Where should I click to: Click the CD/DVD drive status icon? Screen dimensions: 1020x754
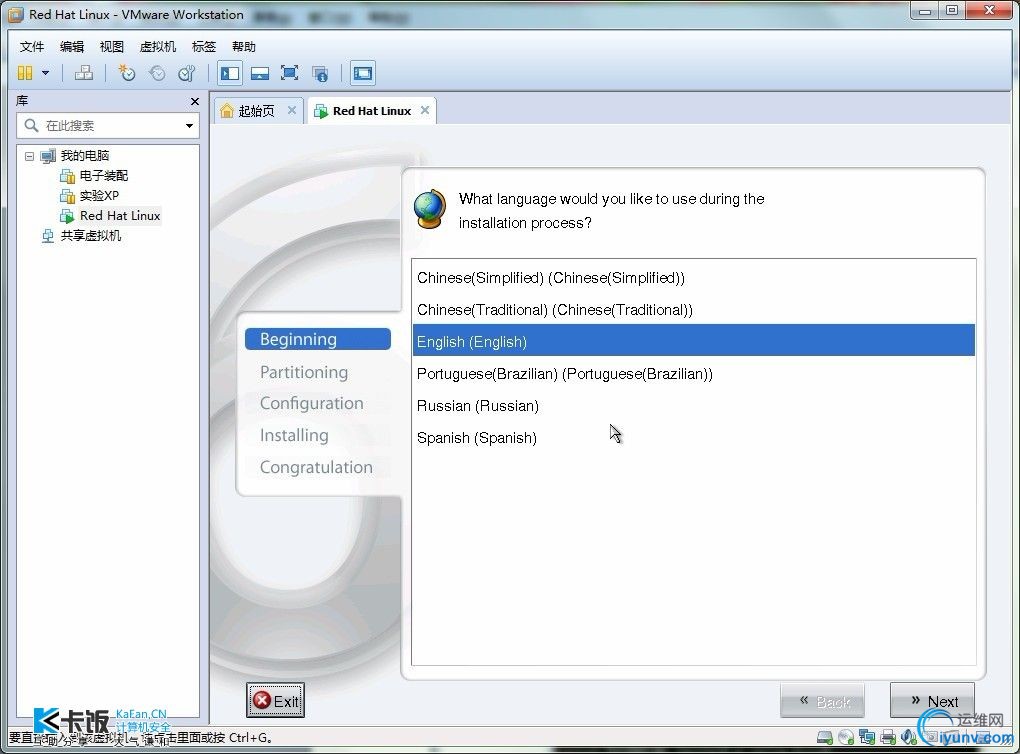846,737
